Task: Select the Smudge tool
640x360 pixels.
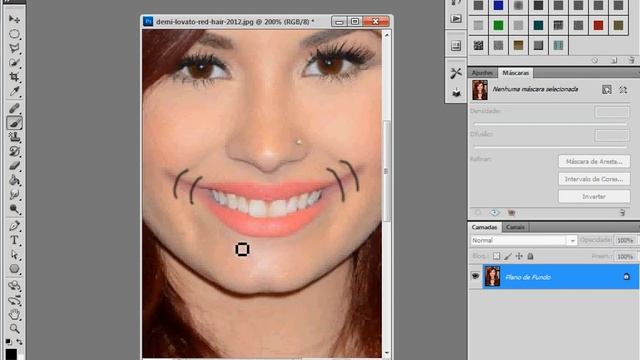Action: point(14,194)
